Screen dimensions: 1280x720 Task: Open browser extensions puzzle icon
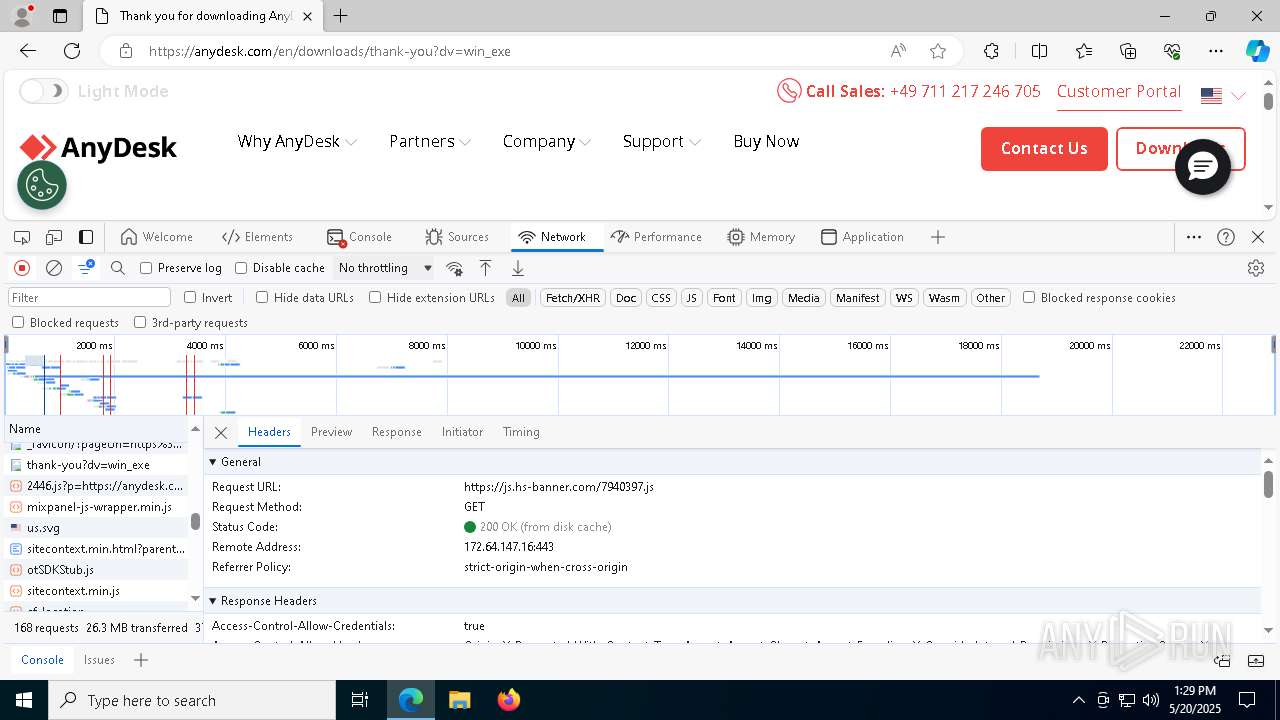(991, 51)
